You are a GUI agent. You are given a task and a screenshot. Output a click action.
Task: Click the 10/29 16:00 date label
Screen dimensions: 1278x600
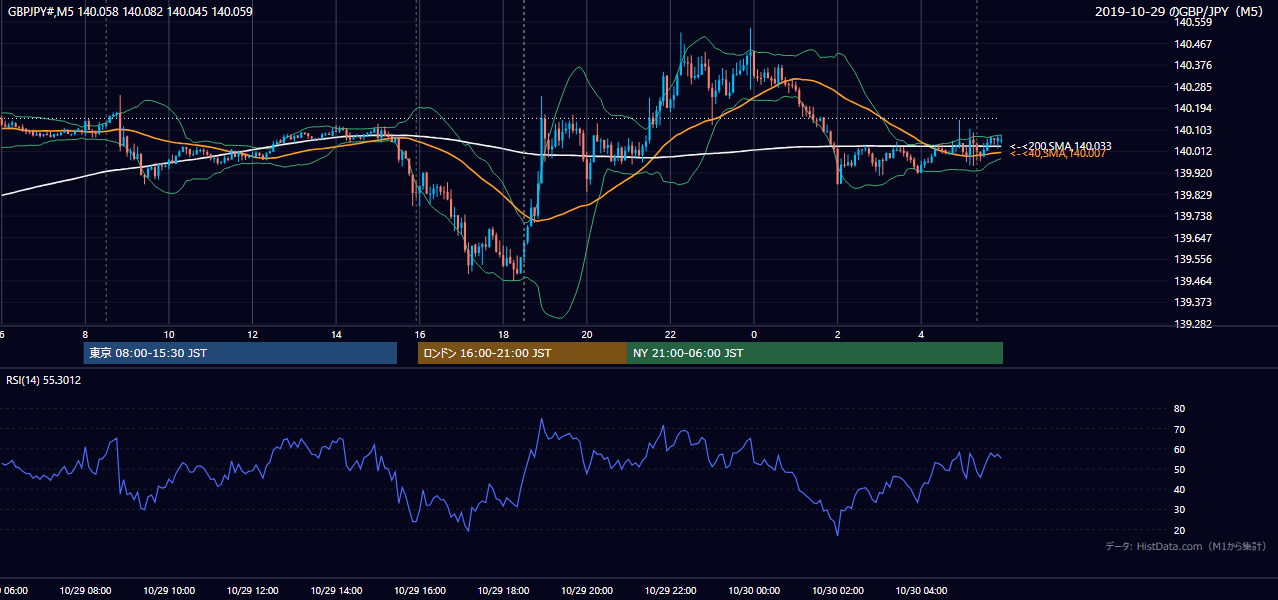(x=420, y=591)
